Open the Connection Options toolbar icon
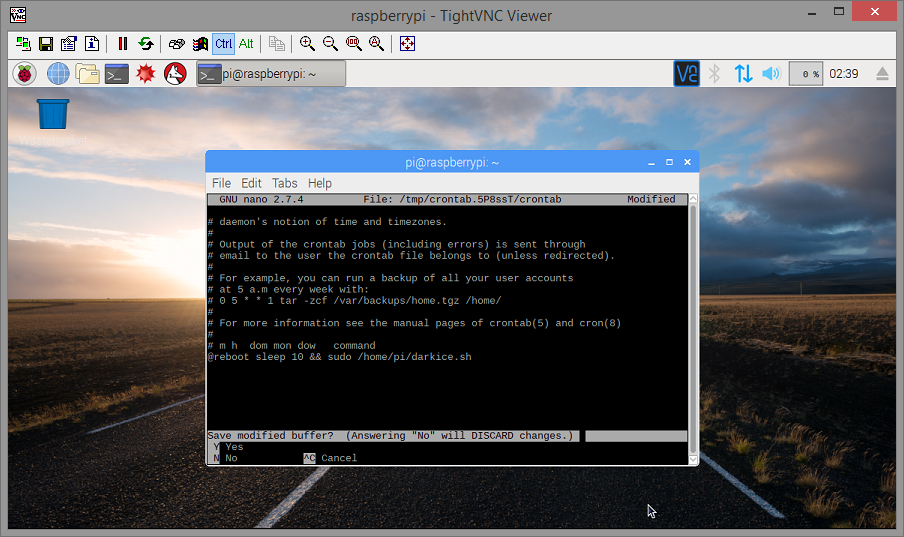This screenshot has height=537, width=904. [x=69, y=44]
